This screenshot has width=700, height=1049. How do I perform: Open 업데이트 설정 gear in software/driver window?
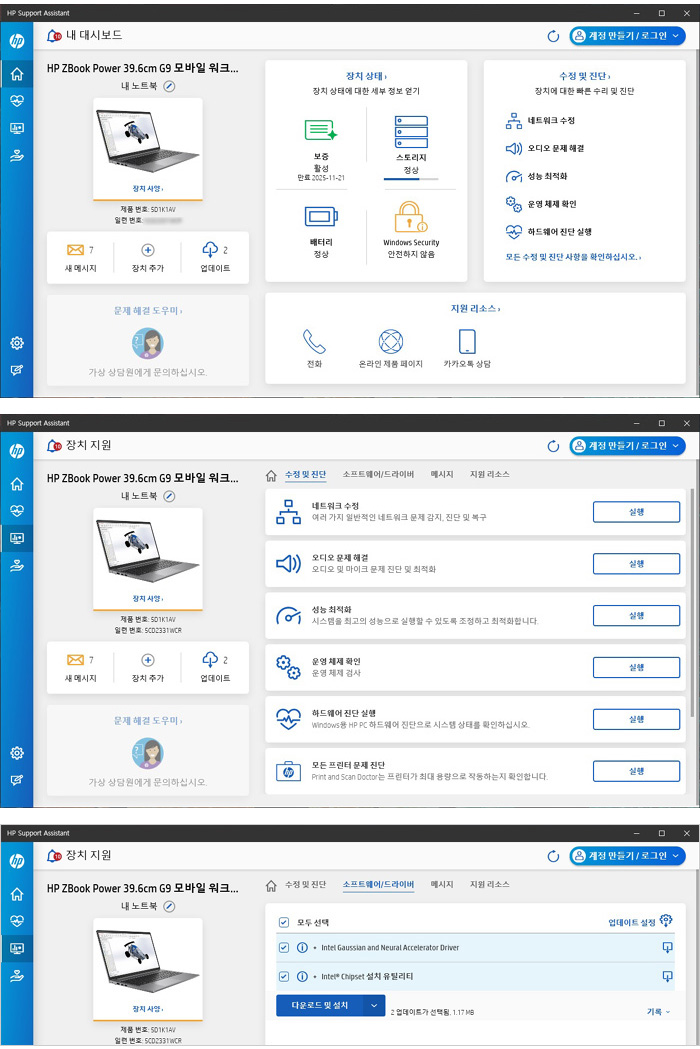click(x=666, y=920)
